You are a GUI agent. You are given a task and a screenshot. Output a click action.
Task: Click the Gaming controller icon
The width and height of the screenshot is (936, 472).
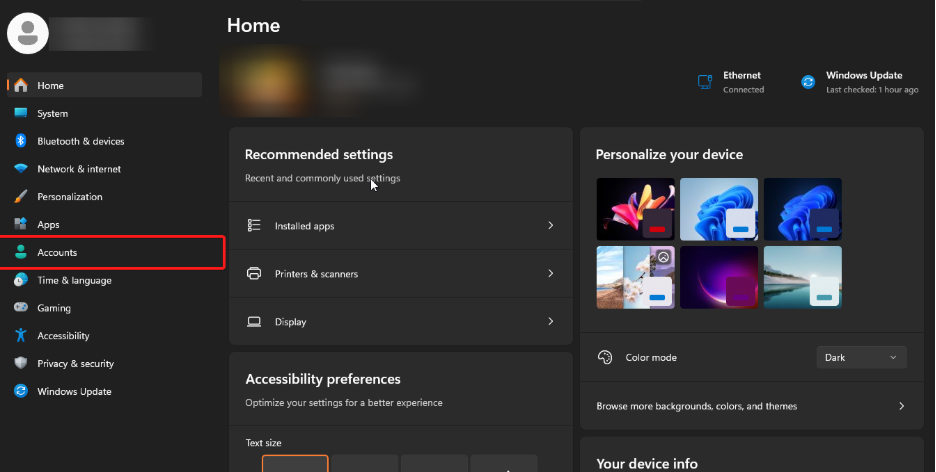(x=20, y=308)
